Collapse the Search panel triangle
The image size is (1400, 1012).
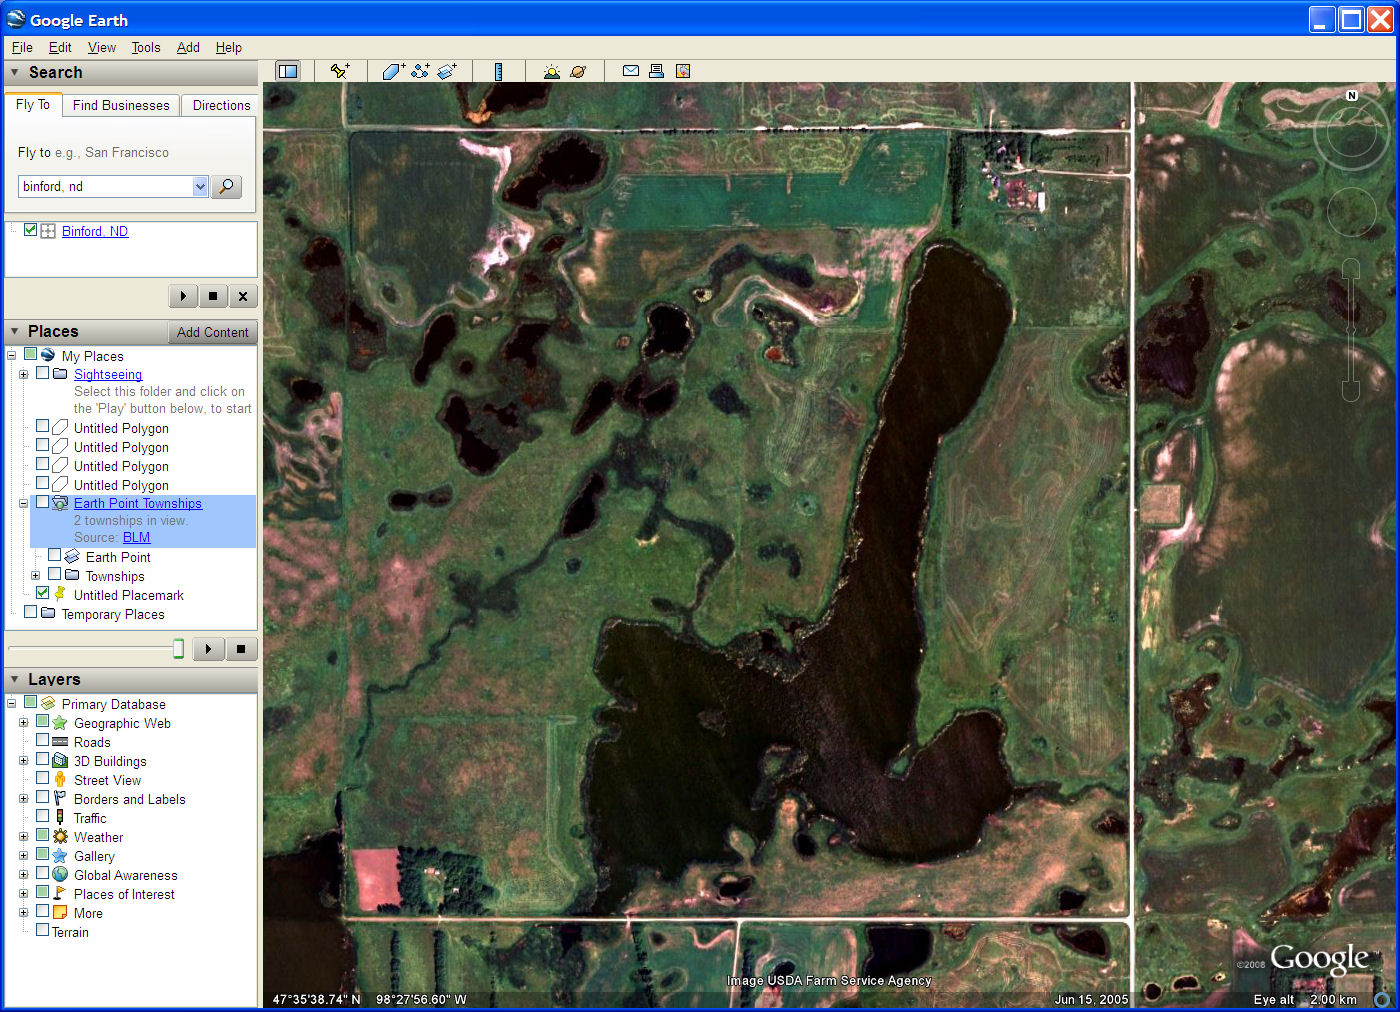click(x=14, y=72)
